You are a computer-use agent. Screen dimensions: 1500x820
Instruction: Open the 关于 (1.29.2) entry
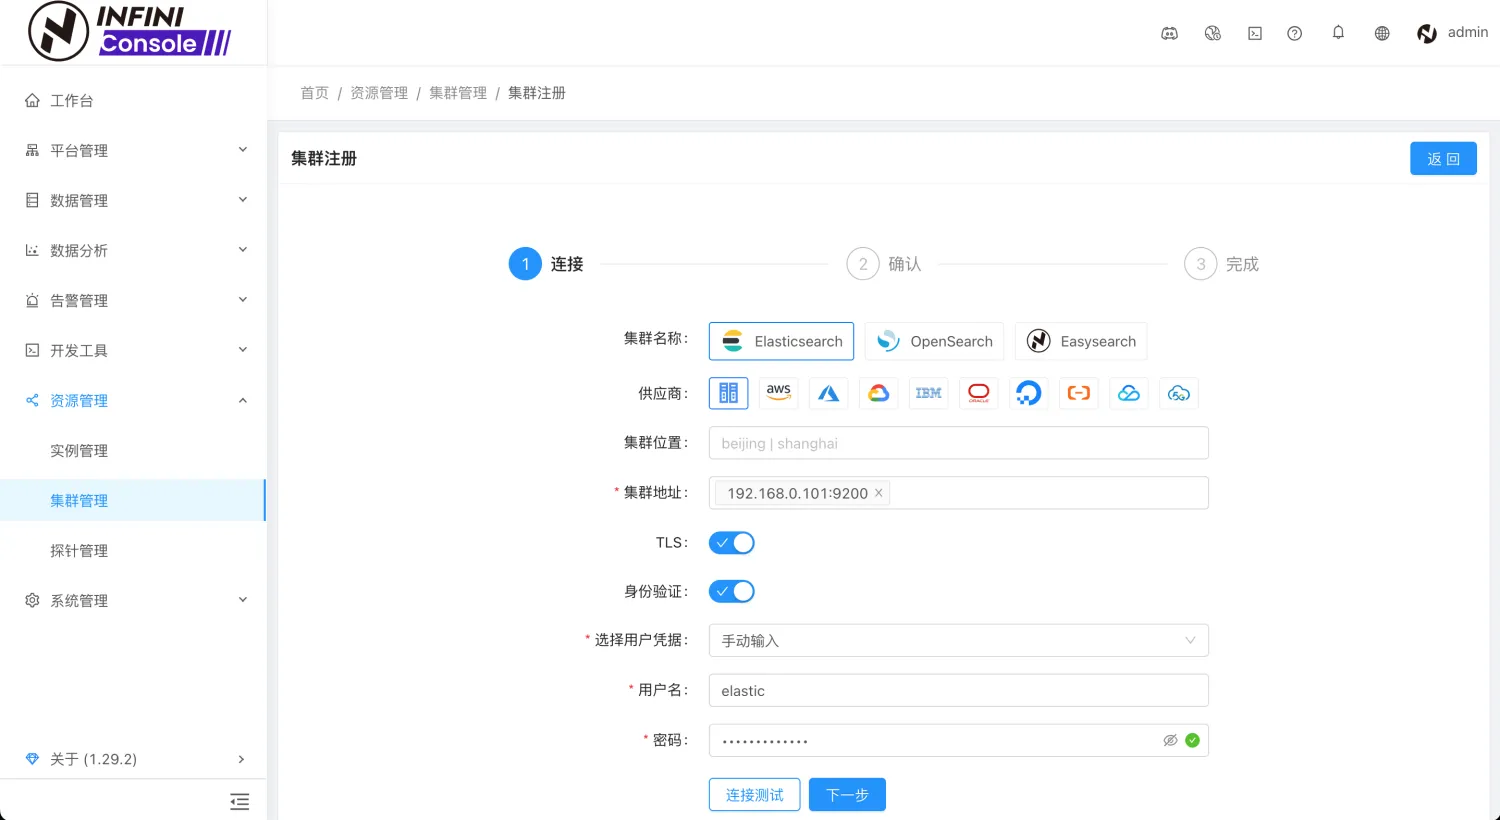pos(133,759)
